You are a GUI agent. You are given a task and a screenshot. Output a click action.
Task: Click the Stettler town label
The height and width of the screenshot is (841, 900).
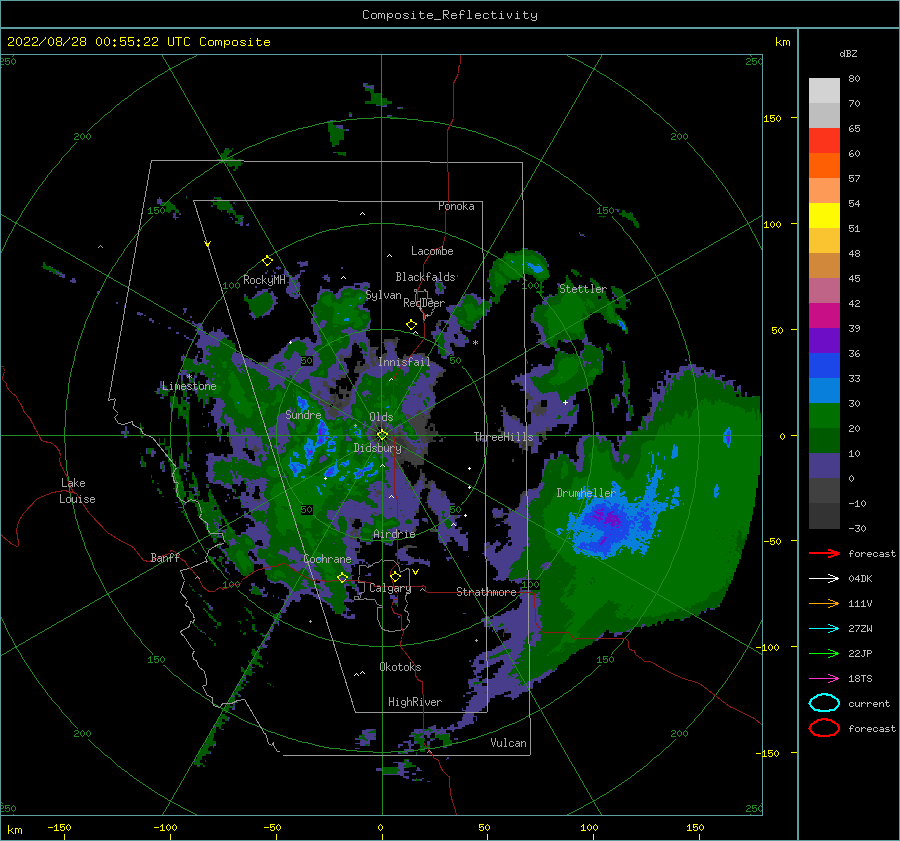tap(583, 289)
